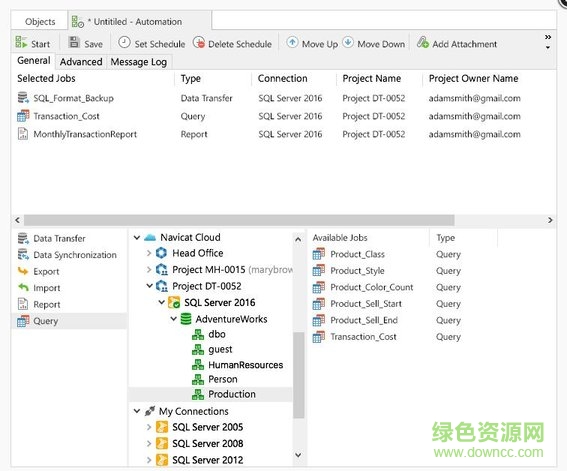Expand the Project MH-0015 node
This screenshot has width=567, height=471.
pyautogui.click(x=149, y=269)
